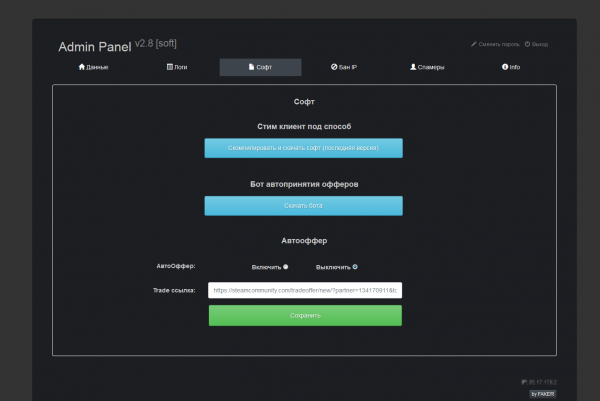Click the Скомпилировать и скачать софт button
The image size is (600, 401).
(304, 148)
